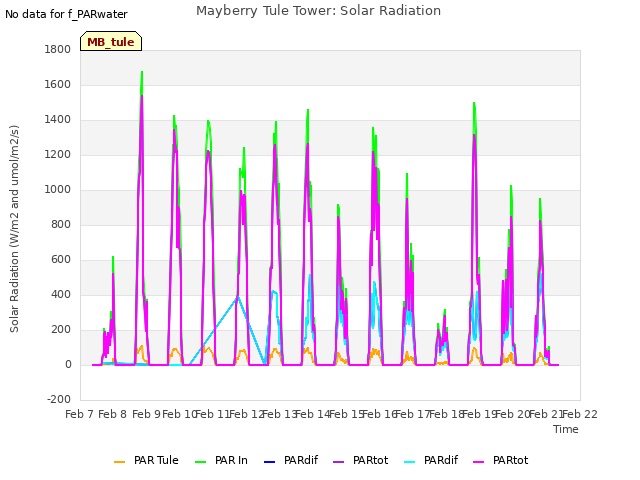The height and width of the screenshot is (480, 640).
Task: Click the Feb 9 x-axis tick label
Action: click(x=146, y=414)
